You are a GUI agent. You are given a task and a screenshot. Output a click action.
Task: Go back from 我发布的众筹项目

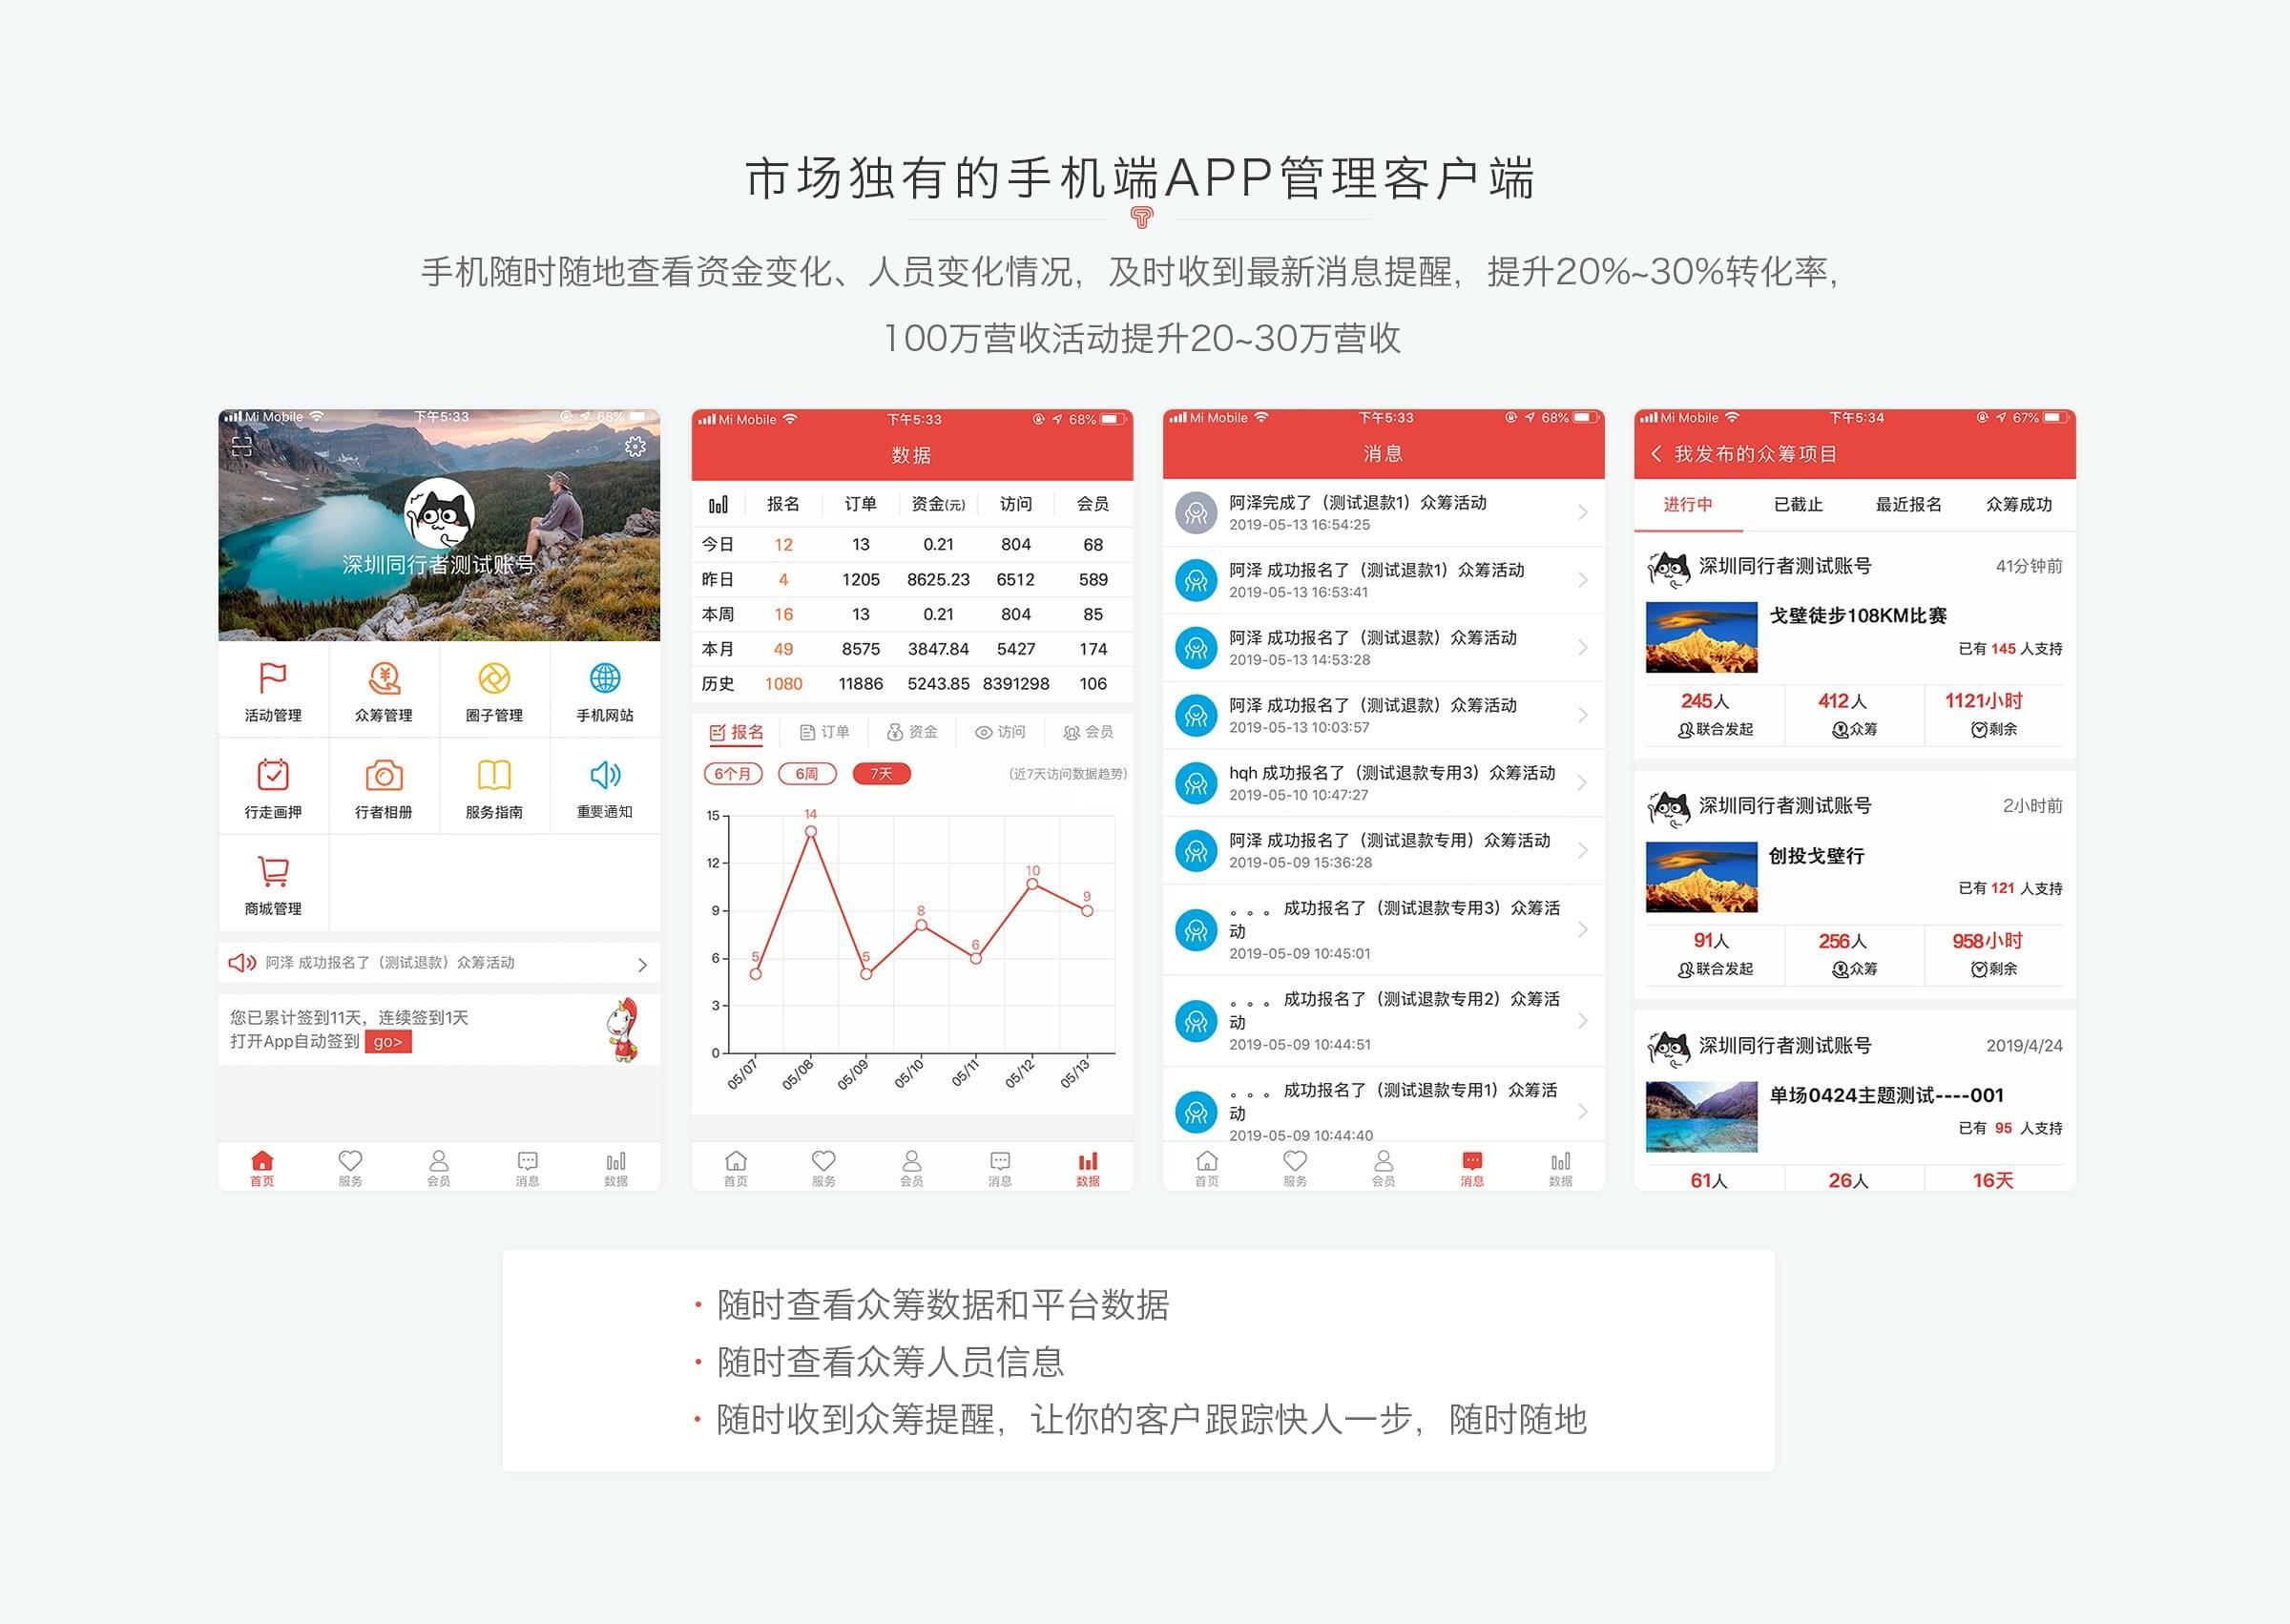(1656, 454)
